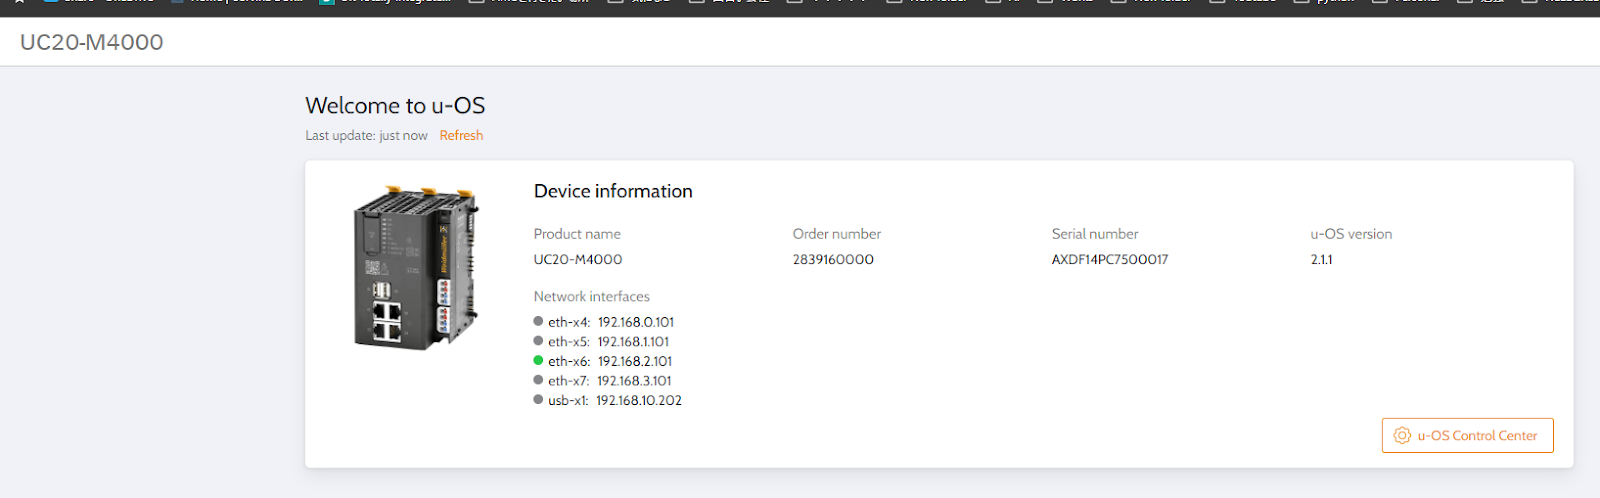
Task: Click the eth-x6 interface label
Action: pos(569,361)
